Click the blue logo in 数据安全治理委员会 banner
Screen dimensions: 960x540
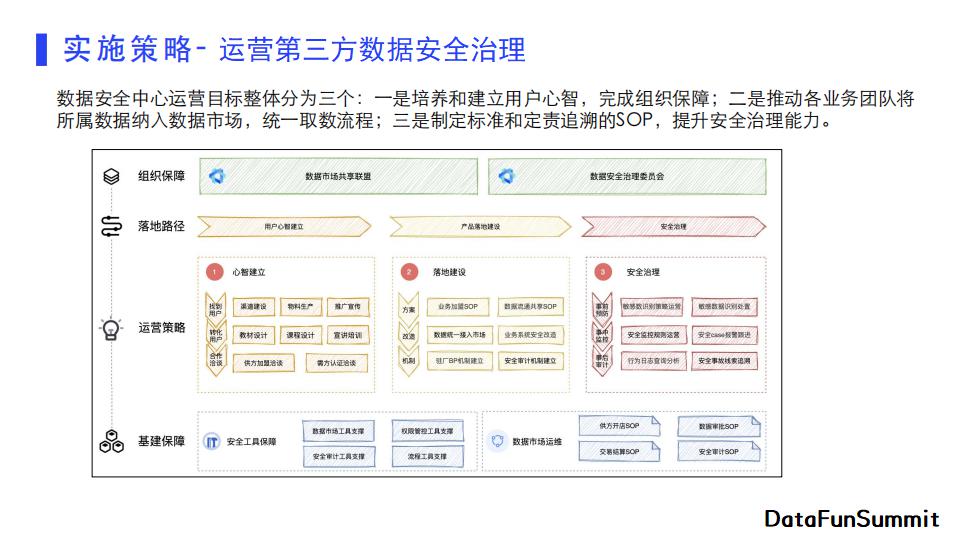(506, 176)
